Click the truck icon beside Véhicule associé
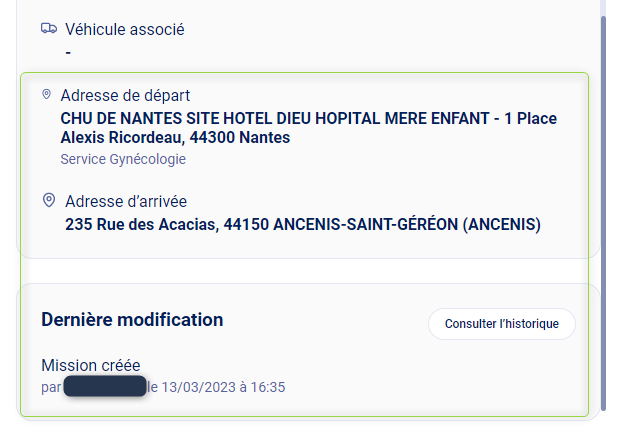Viewport: 621px width, 439px height. point(49,29)
